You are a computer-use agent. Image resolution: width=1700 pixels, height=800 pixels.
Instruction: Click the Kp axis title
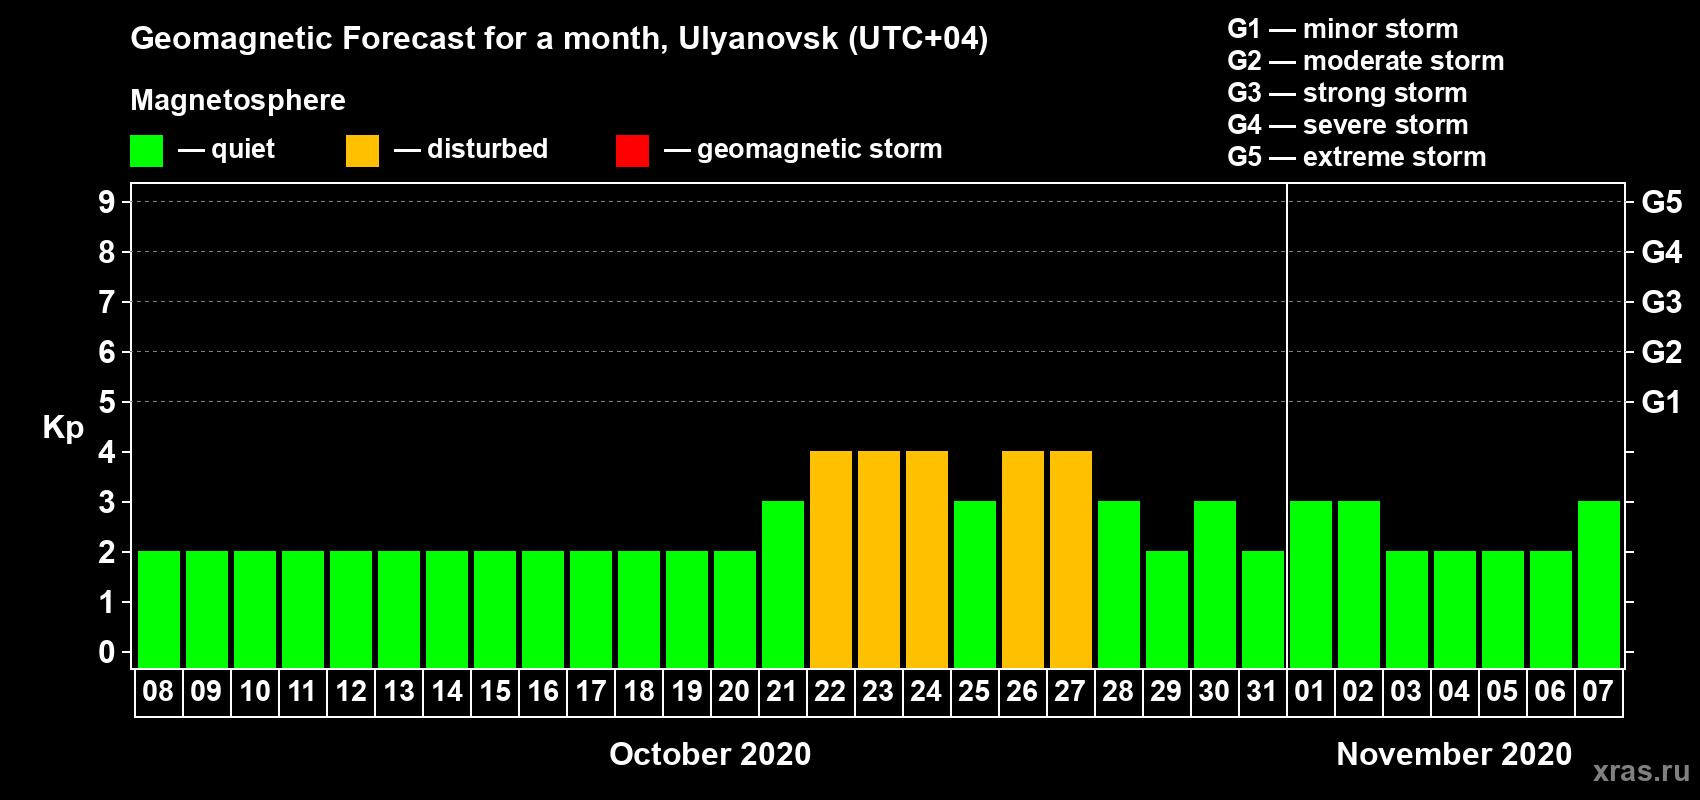click(63, 428)
